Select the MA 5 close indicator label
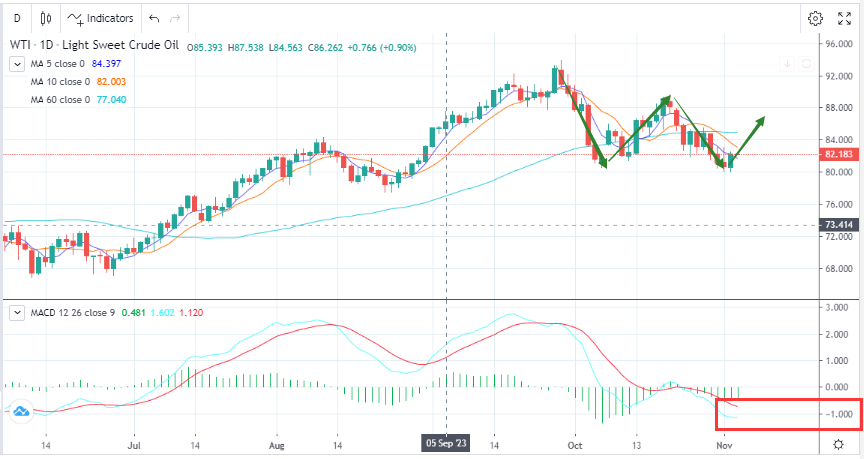The height and width of the screenshot is (459, 864). (x=60, y=64)
